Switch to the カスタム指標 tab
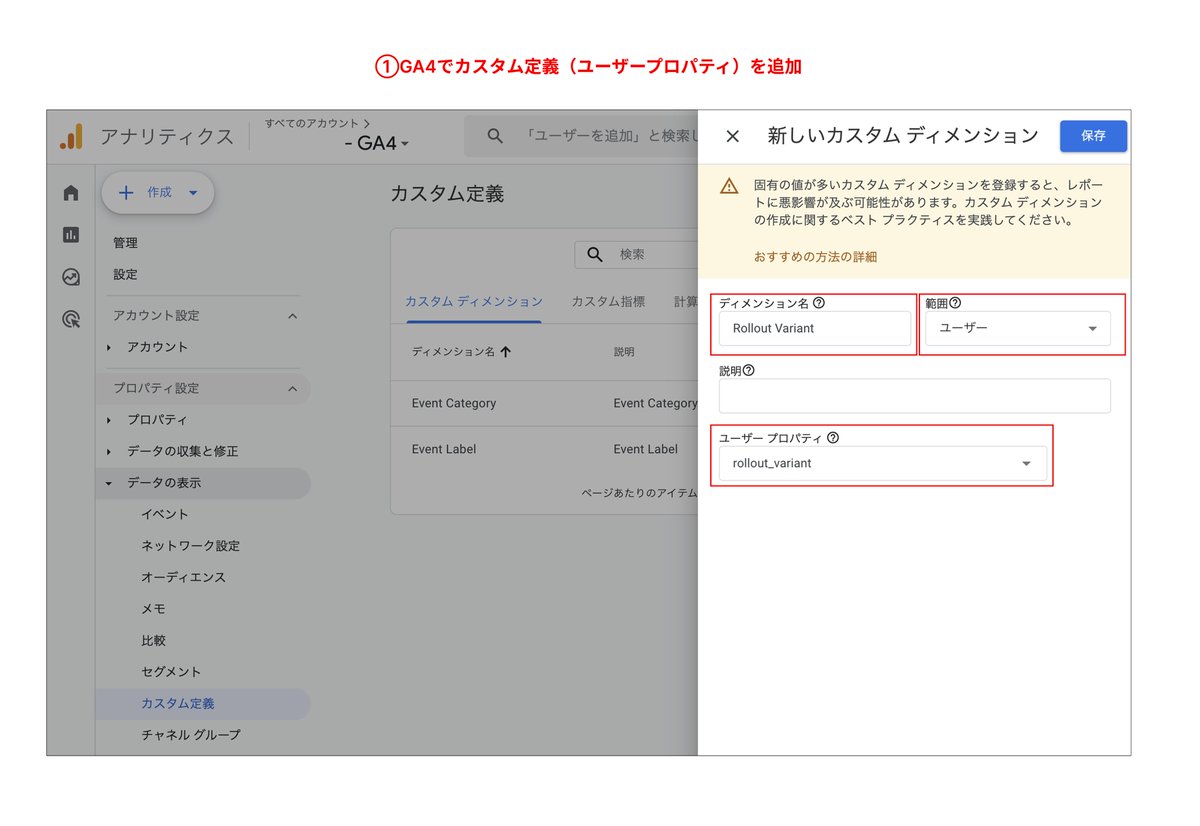This screenshot has width=1200, height=826. coord(608,301)
